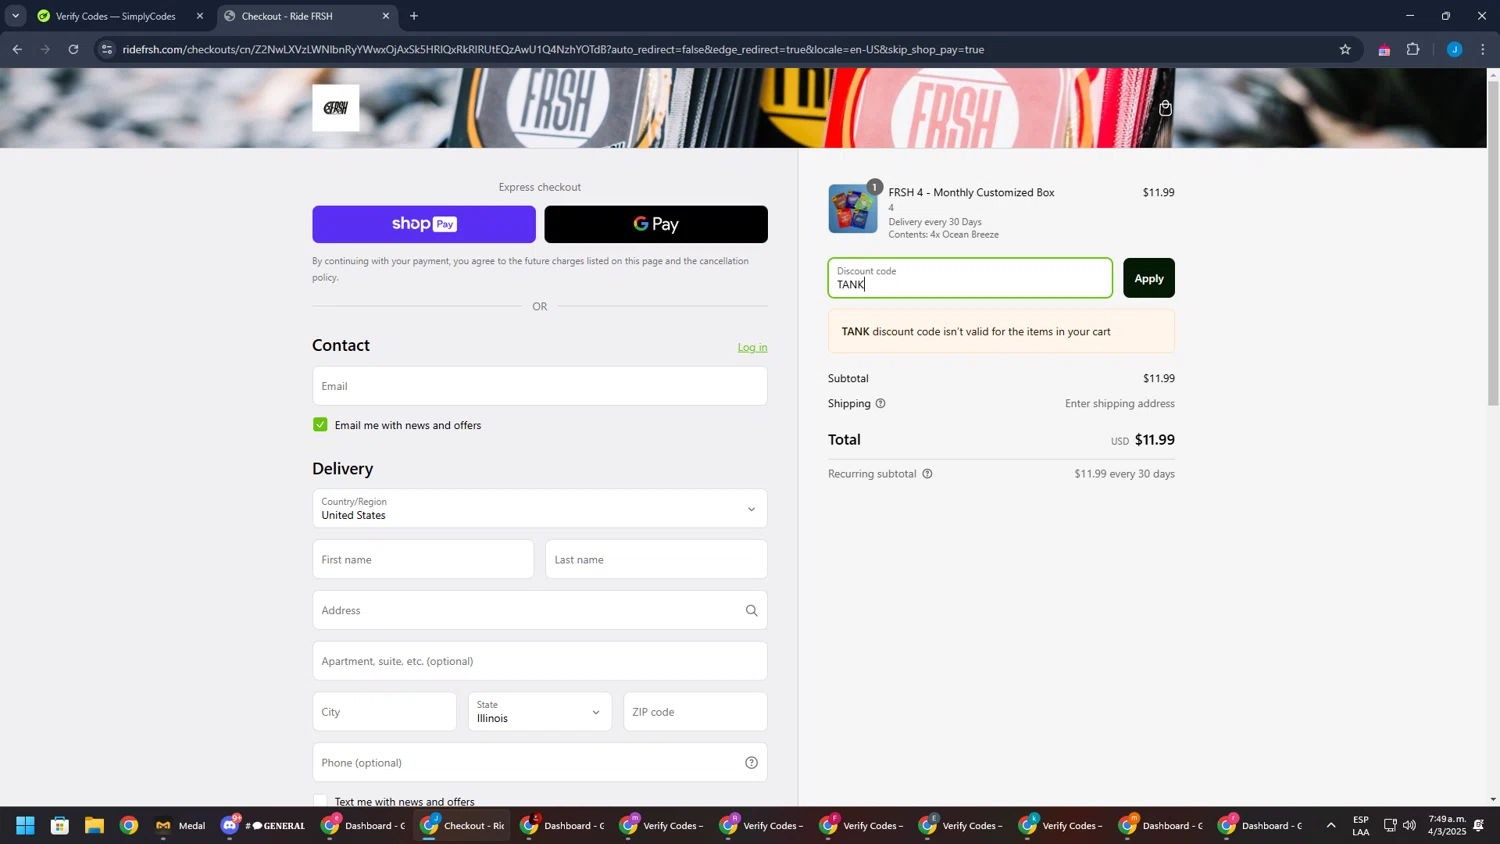Click 'Enter shipping address' text
This screenshot has height=844, width=1500.
[x=1120, y=404]
